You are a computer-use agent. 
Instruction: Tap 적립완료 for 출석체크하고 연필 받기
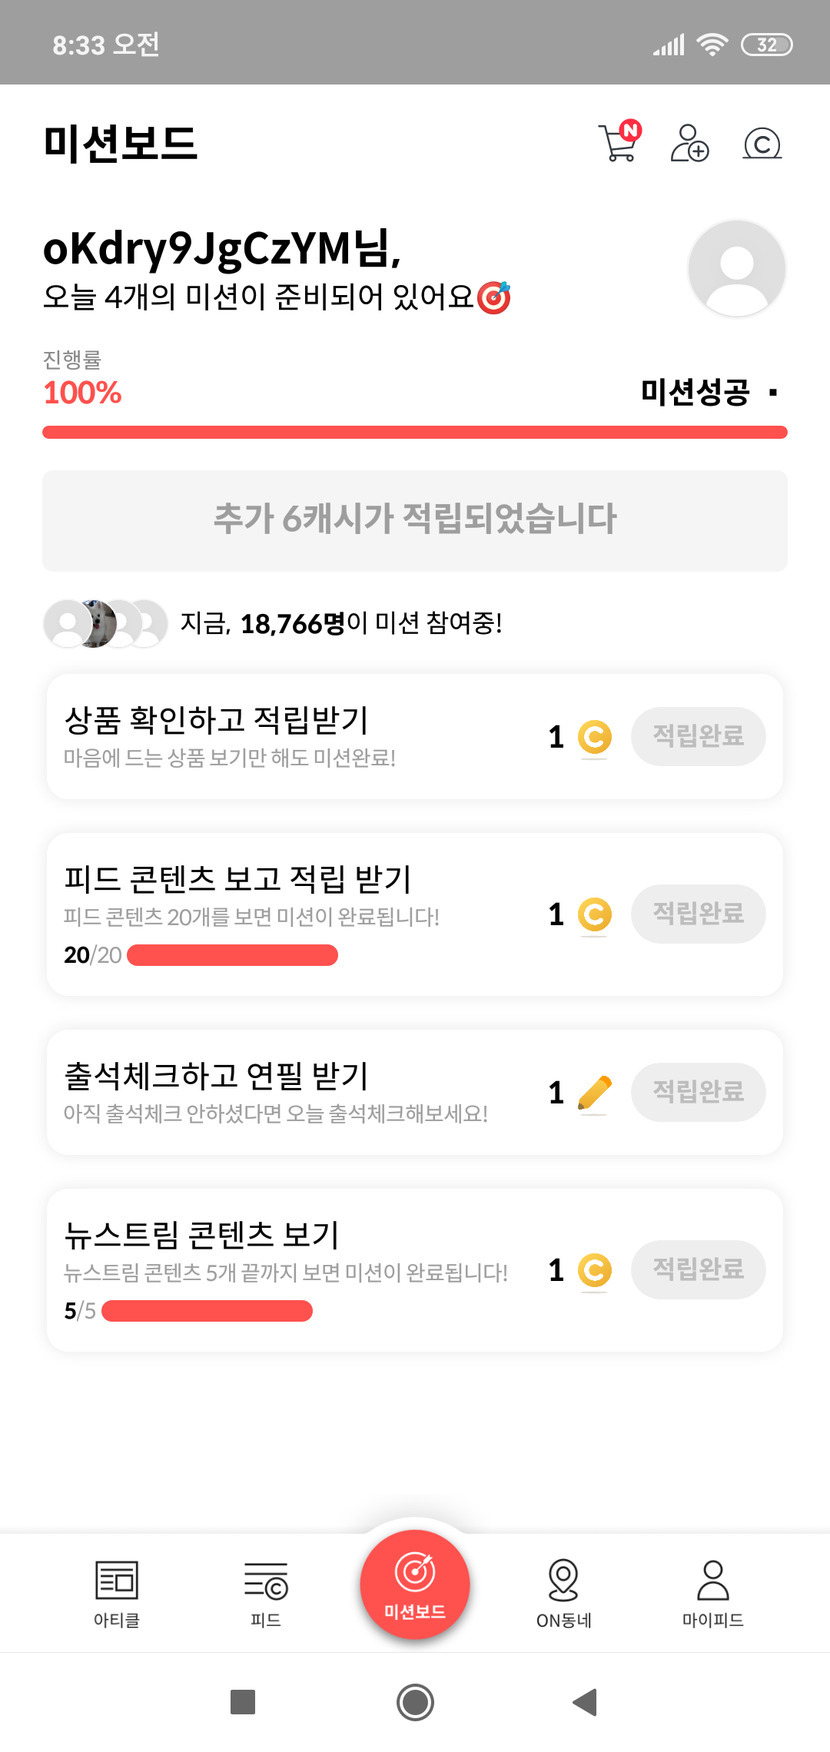698,1092
